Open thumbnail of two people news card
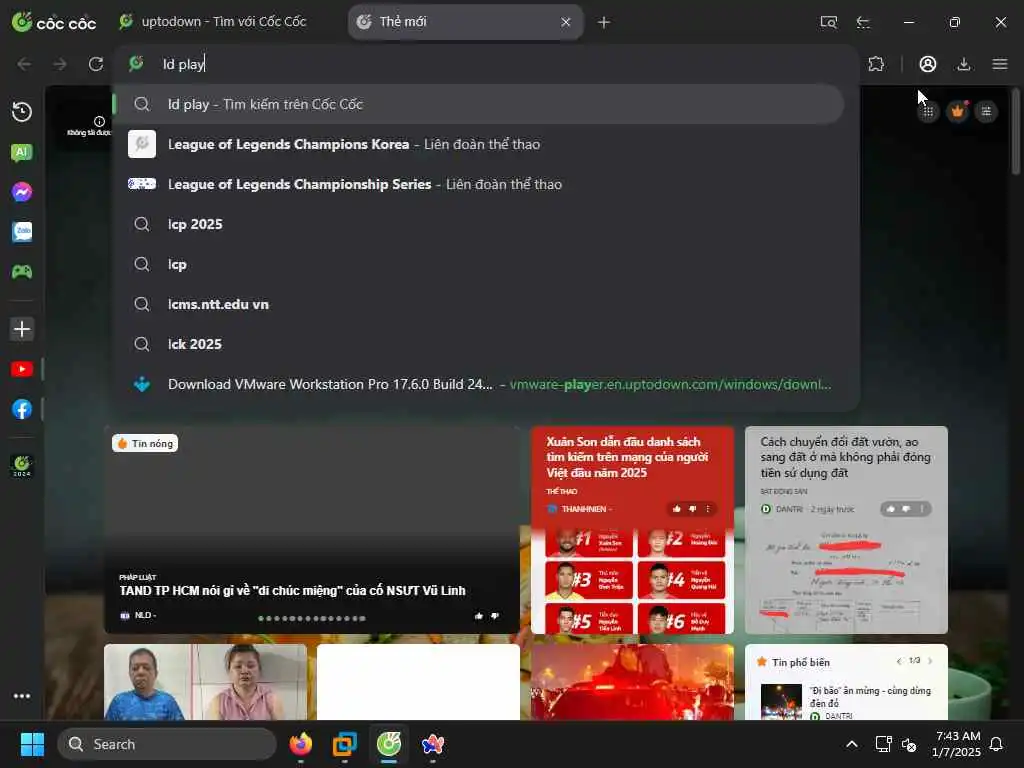Viewport: 1024px width, 768px height. (x=205, y=682)
